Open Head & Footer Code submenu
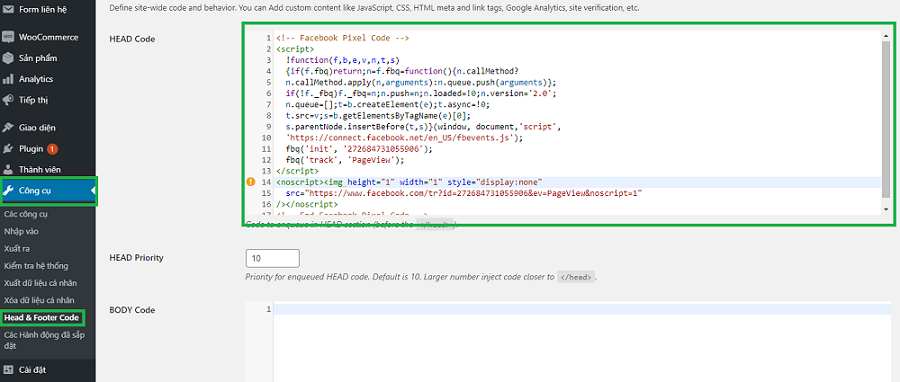 (41, 317)
